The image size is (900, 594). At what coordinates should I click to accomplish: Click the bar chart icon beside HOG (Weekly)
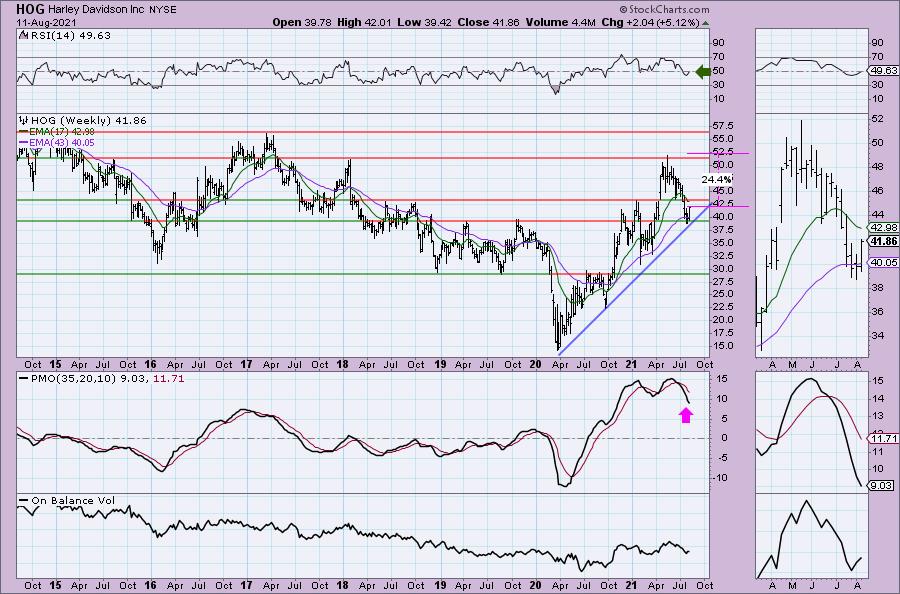point(24,121)
